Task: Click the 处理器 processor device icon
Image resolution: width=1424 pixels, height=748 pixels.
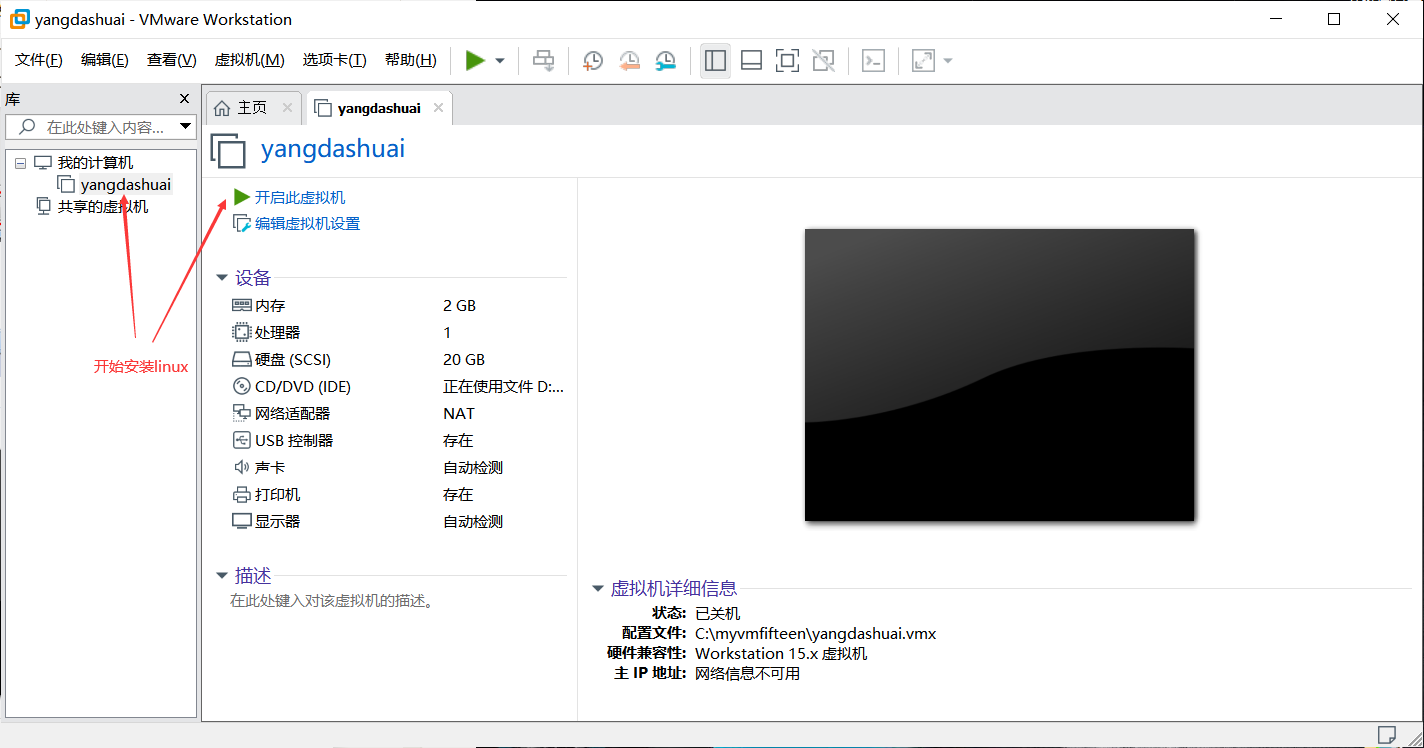Action: coord(242,332)
